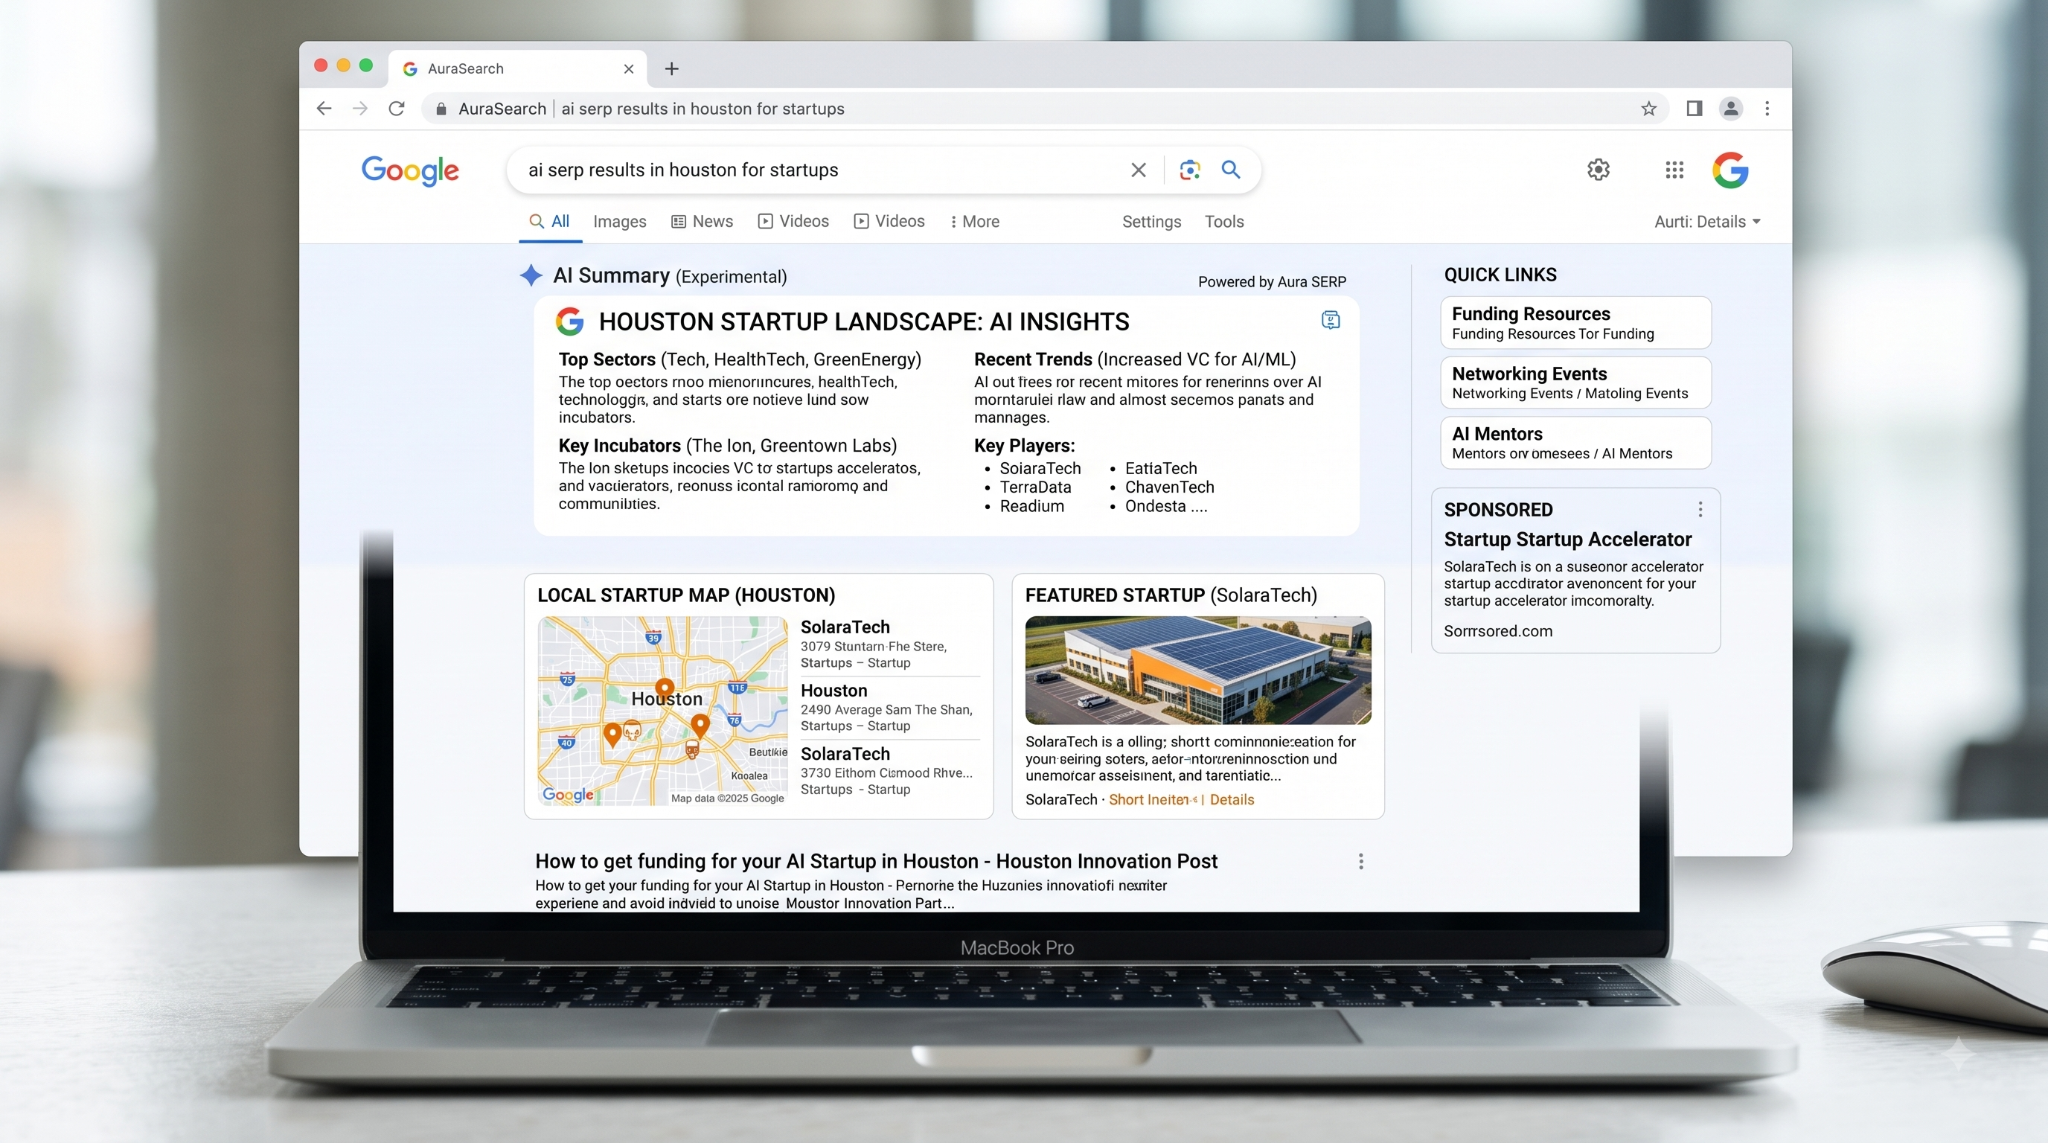
Task: Open a new tab with the plus button
Action: tap(672, 69)
